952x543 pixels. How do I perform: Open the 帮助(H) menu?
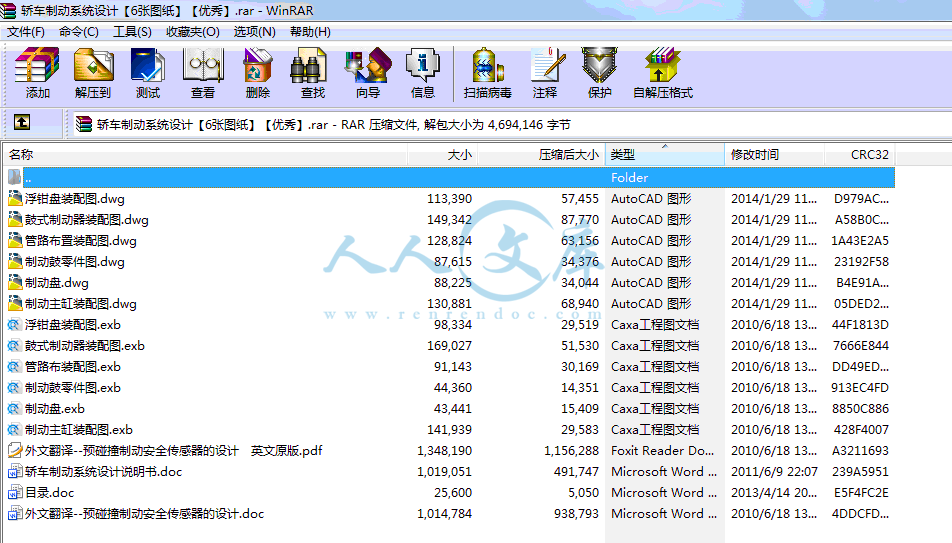click(310, 32)
